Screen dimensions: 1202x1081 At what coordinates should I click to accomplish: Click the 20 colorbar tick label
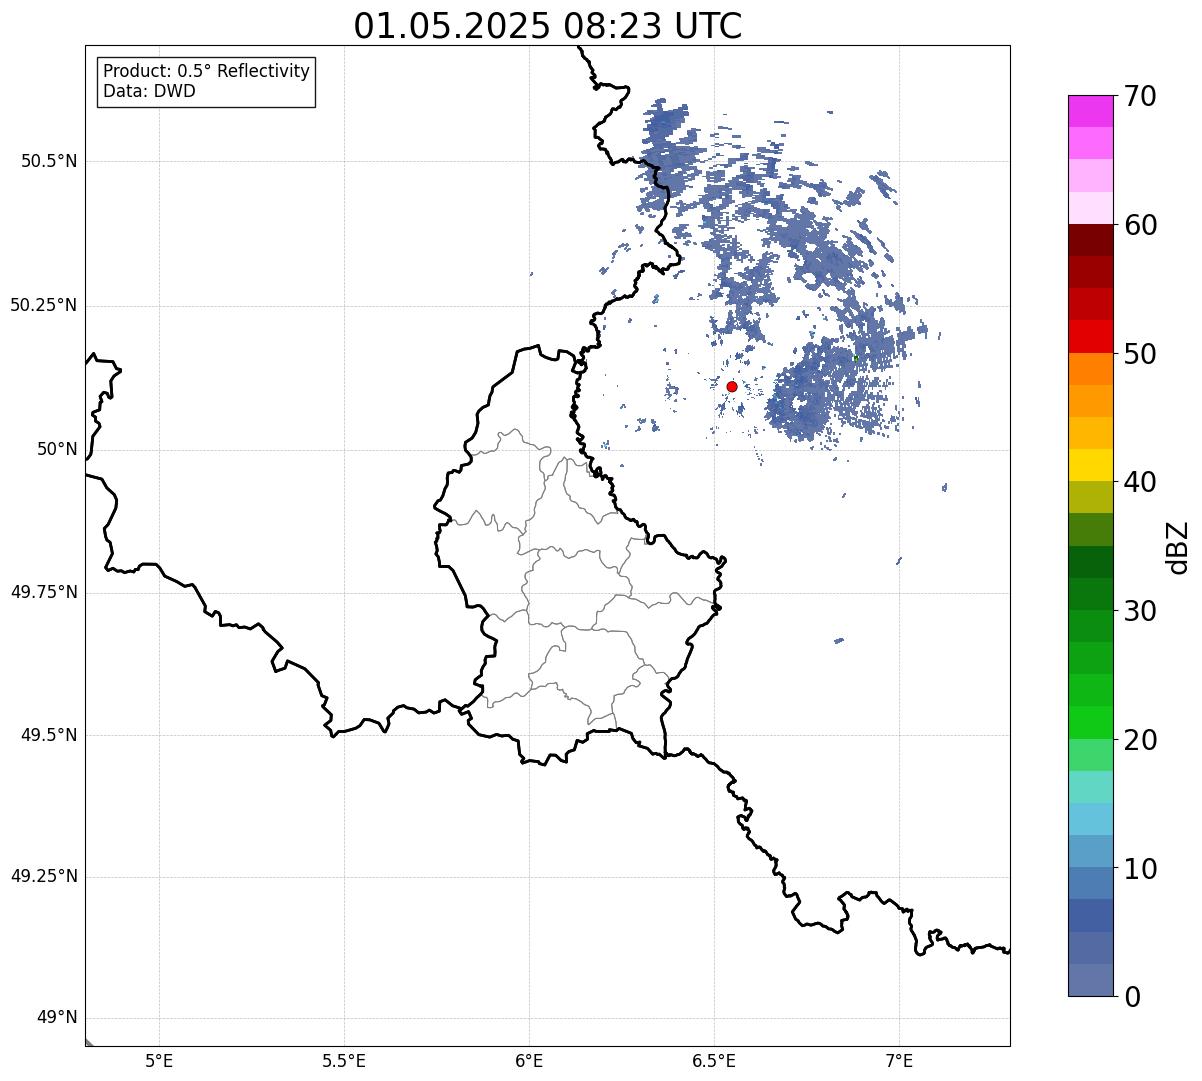click(1140, 740)
